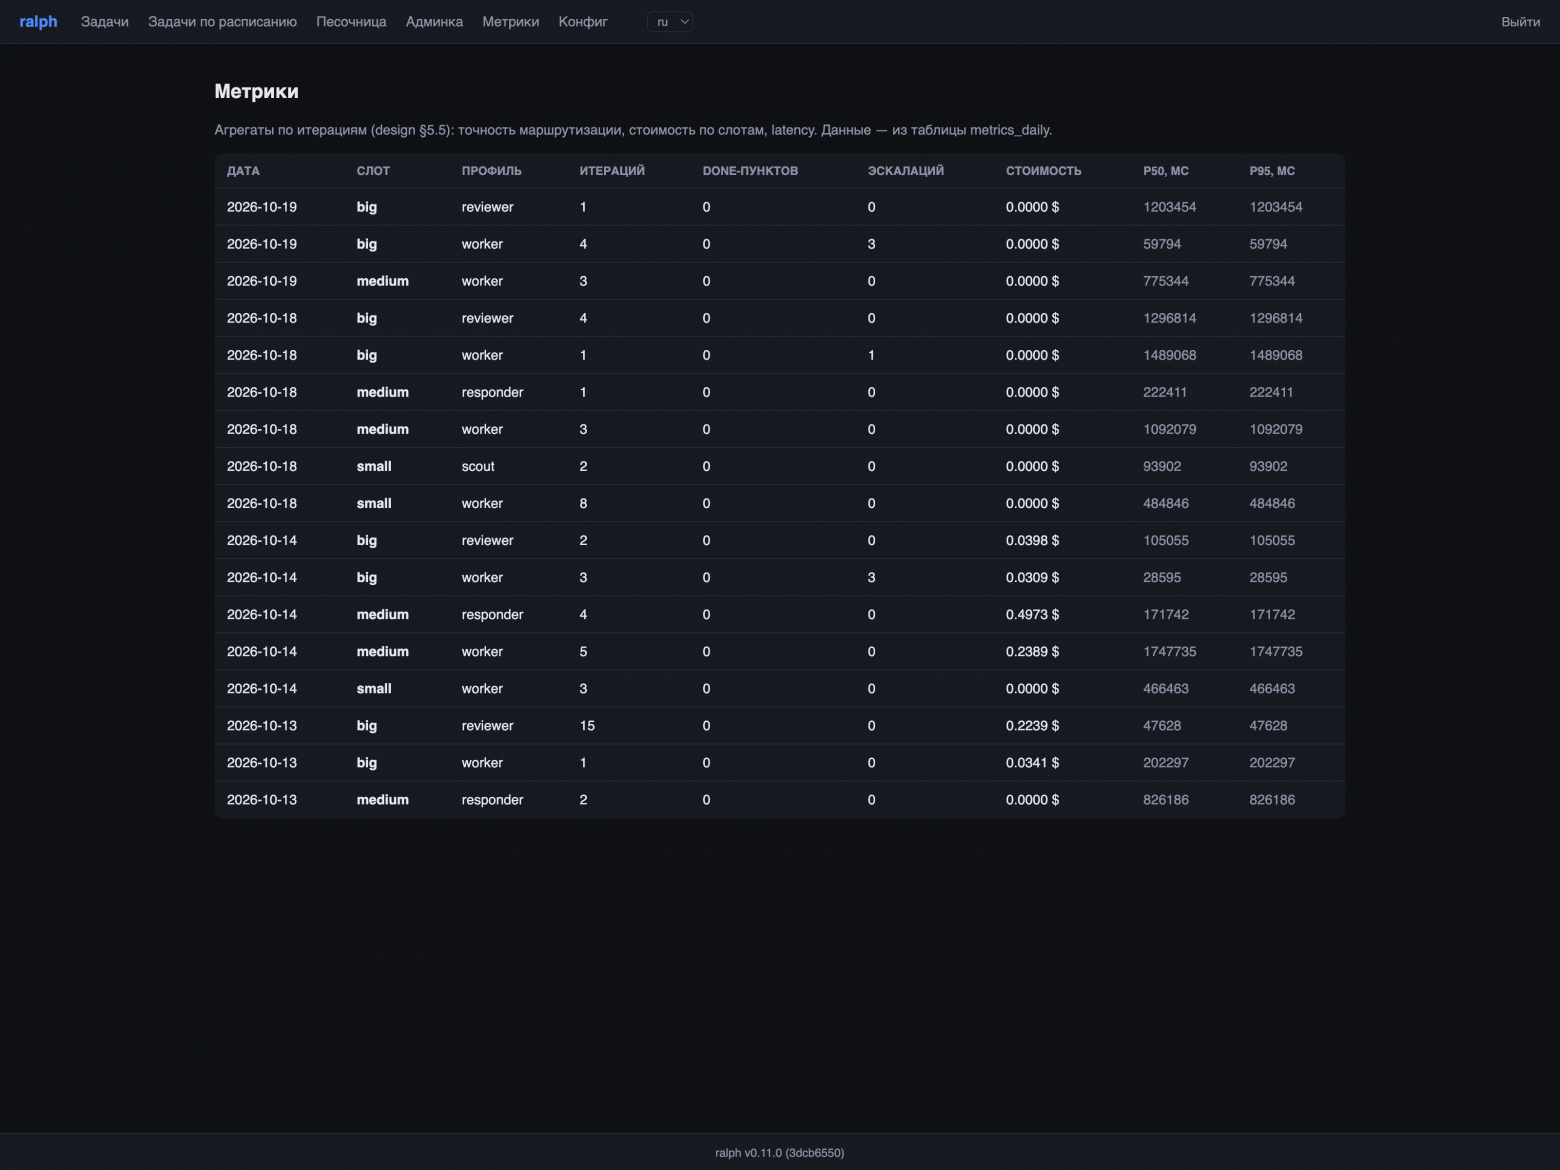Click the P50 value 93902
The height and width of the screenshot is (1170, 1560).
click(x=1162, y=467)
